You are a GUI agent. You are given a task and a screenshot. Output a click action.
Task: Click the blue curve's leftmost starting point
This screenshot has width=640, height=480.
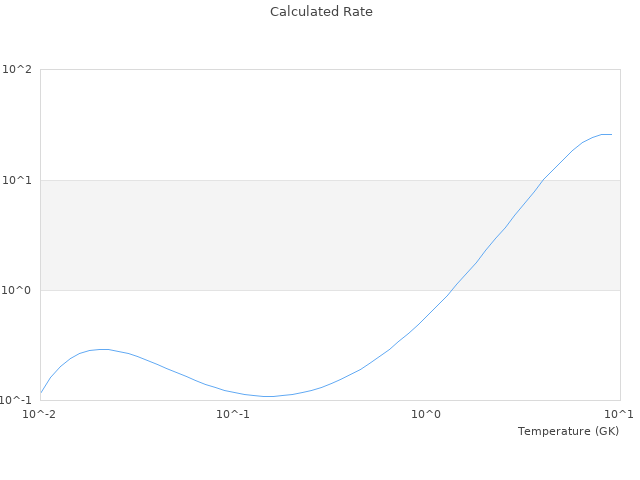point(41,392)
